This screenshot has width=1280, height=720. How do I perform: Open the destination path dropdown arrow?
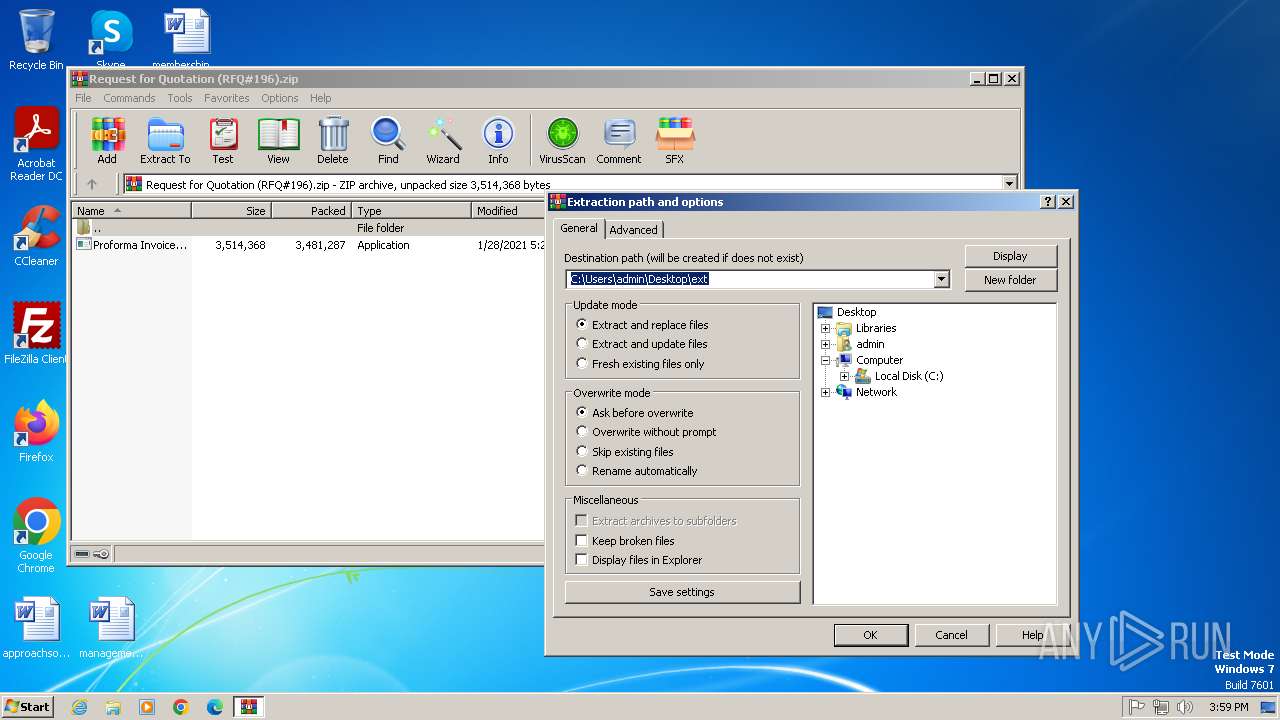pyautogui.click(x=941, y=280)
